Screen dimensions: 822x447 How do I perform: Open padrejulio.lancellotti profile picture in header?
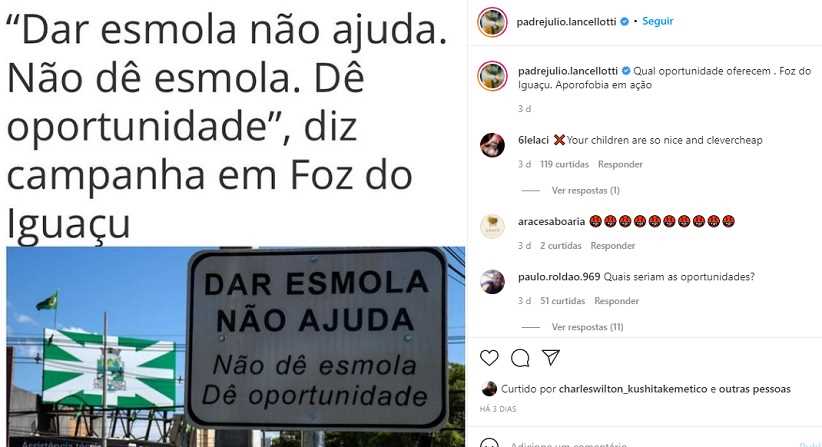pos(492,22)
